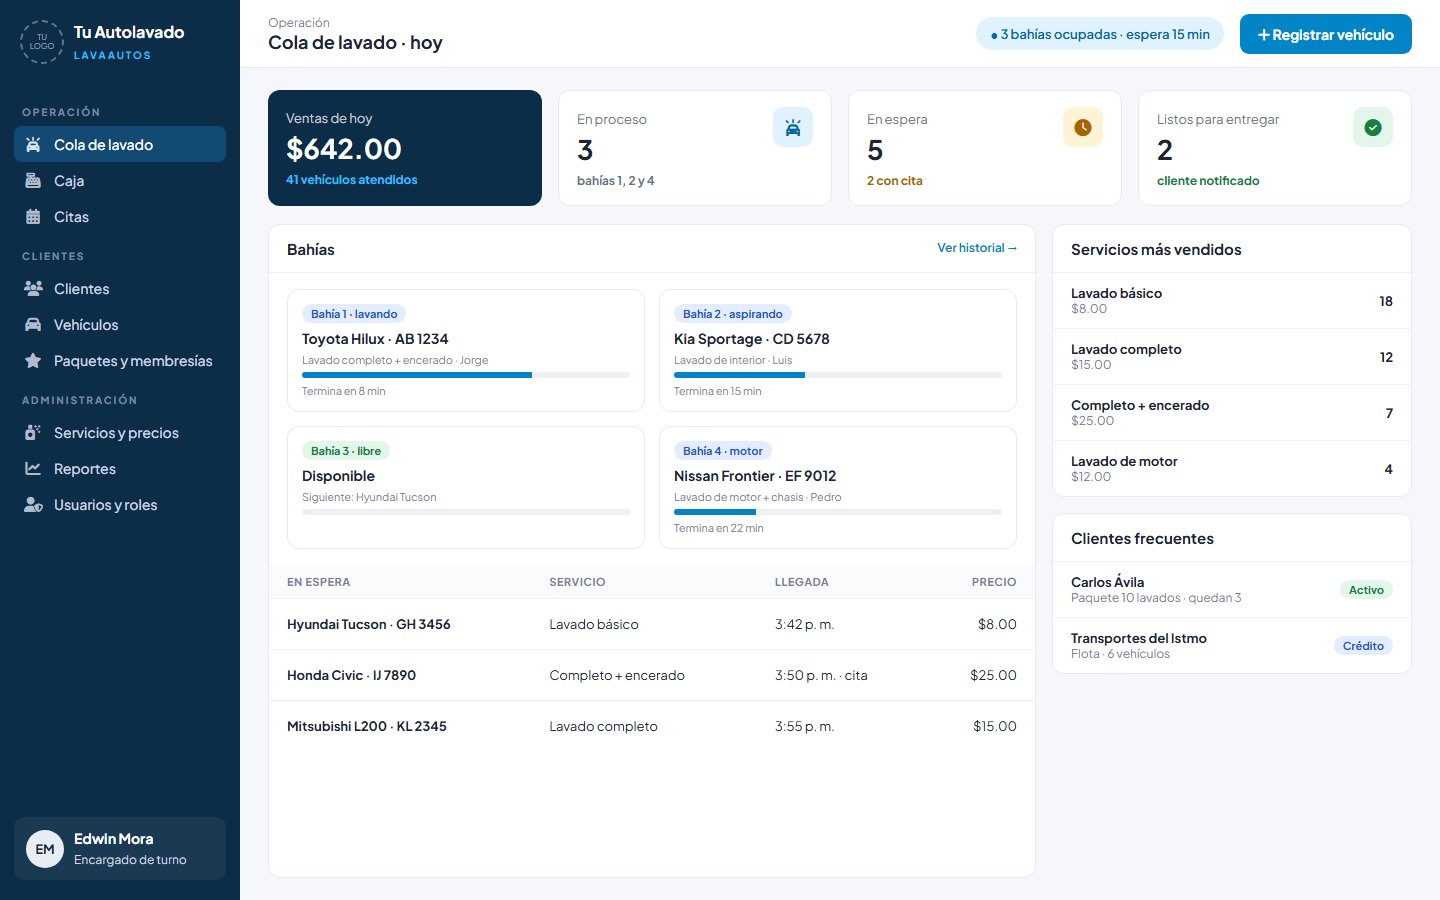Select the Honda Civic · IJ 7890 row
Viewport: 1440px width, 900px height.
[652, 675]
